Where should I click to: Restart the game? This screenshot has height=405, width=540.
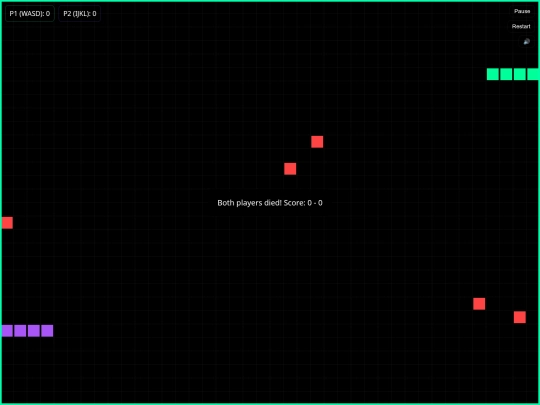pyautogui.click(x=521, y=27)
